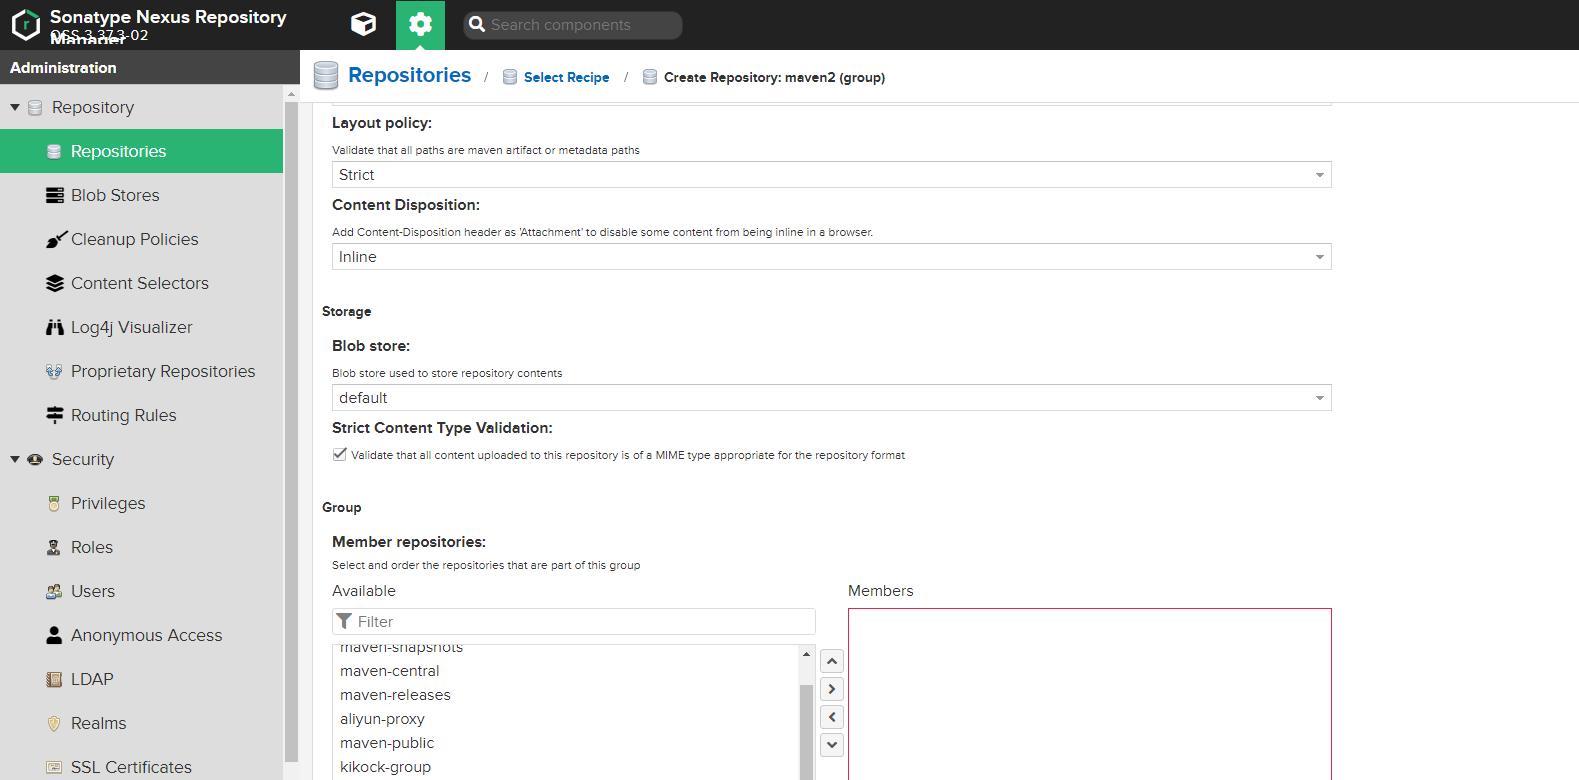Click the empty Members list box
This screenshot has height=780, width=1579.
pyautogui.click(x=1090, y=694)
